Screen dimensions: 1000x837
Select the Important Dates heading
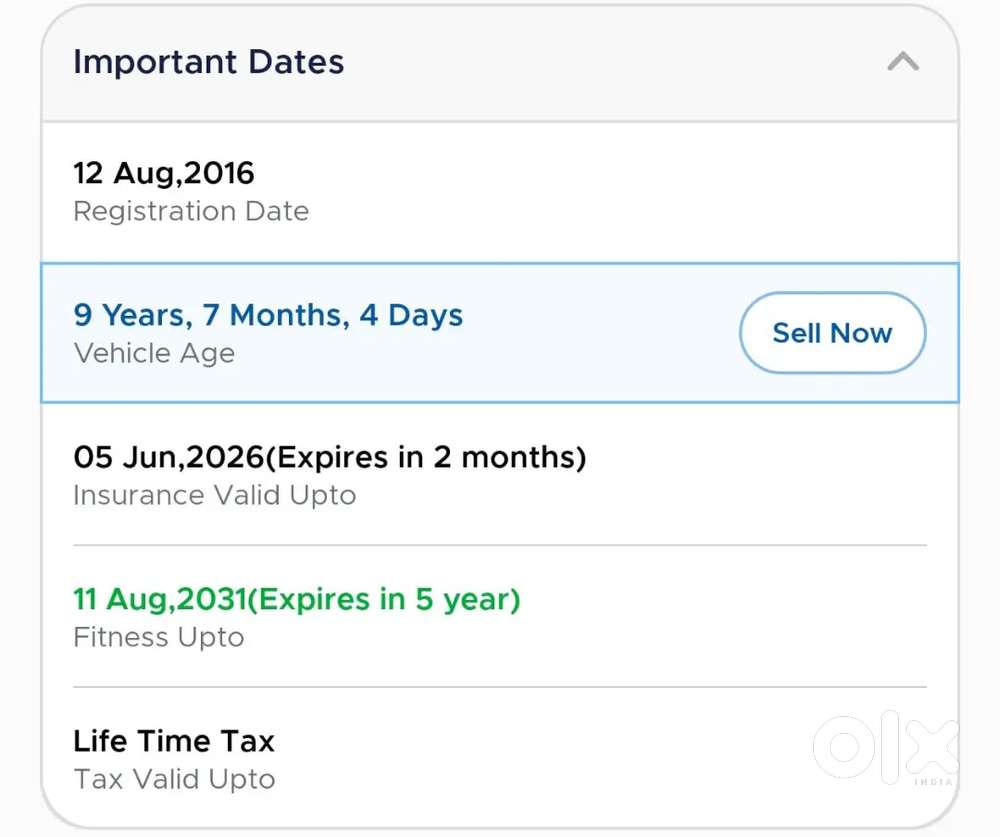tap(208, 62)
